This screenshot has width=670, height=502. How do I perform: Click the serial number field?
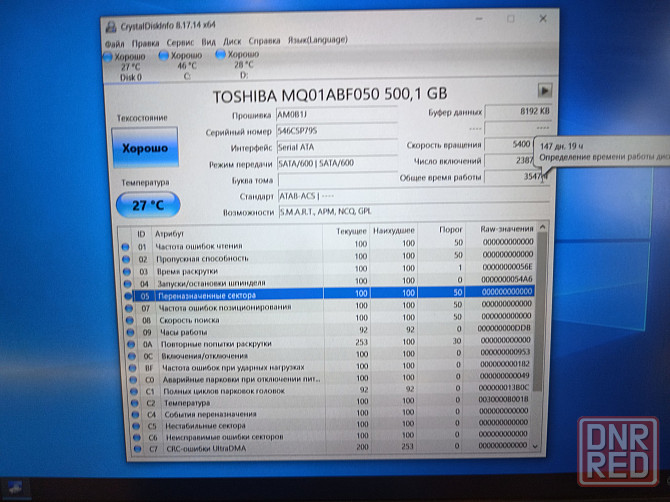click(334, 131)
